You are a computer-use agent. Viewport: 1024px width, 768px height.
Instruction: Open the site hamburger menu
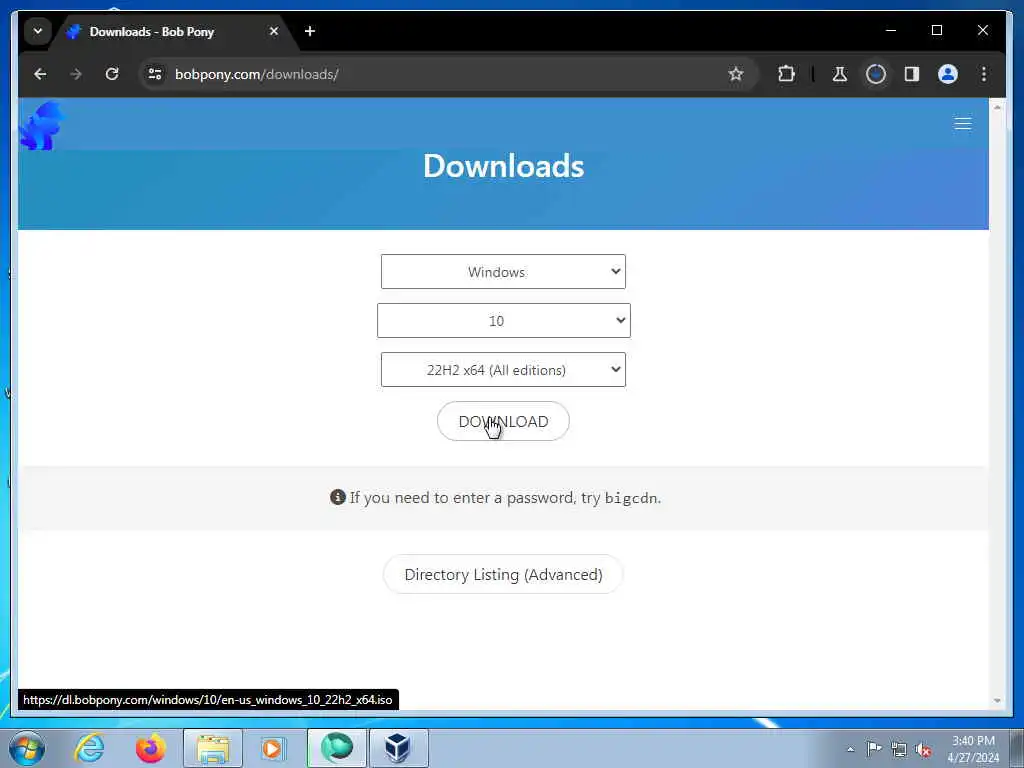963,124
